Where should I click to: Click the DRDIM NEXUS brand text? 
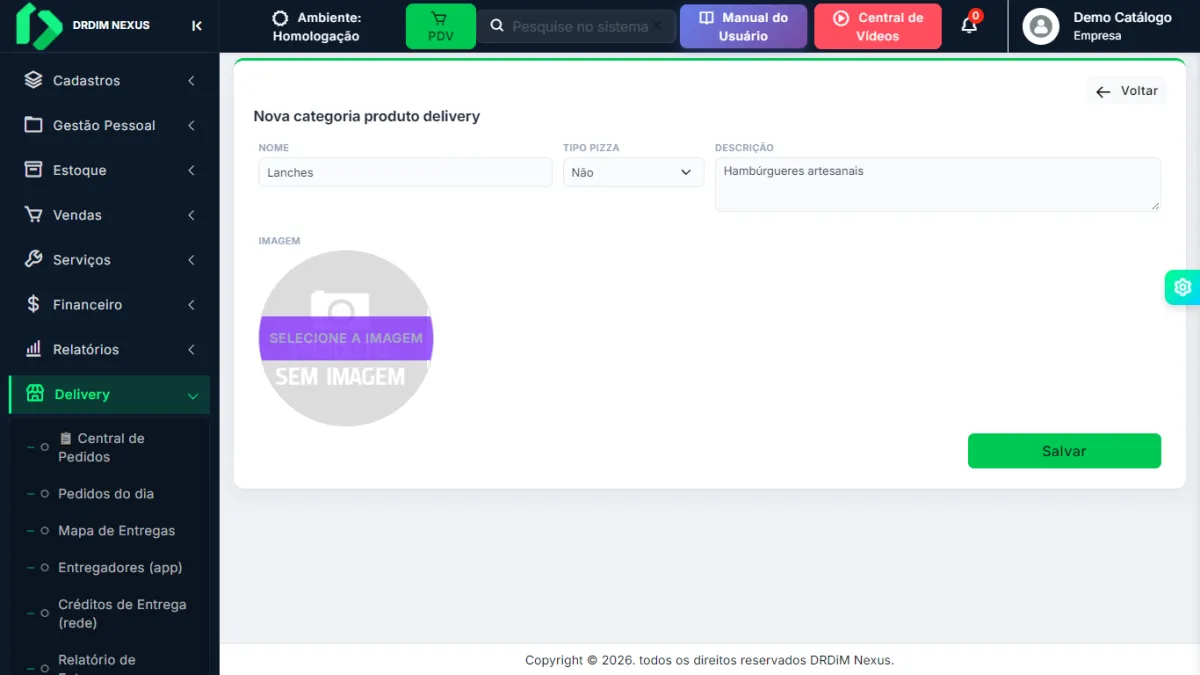point(111,25)
